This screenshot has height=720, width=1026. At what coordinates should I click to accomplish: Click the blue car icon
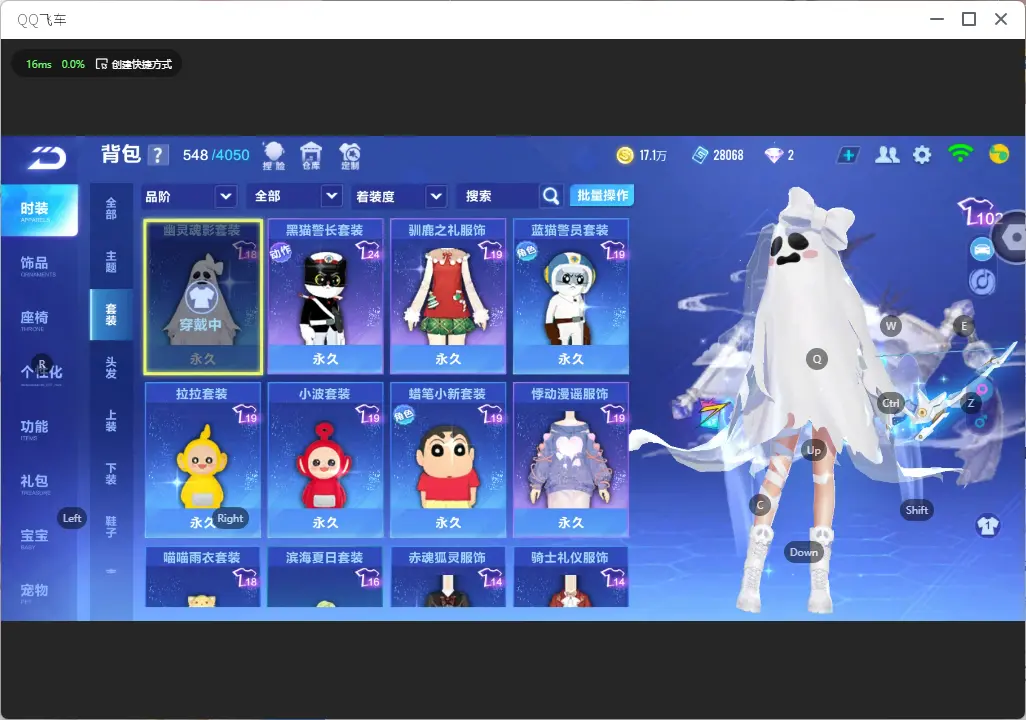982,249
